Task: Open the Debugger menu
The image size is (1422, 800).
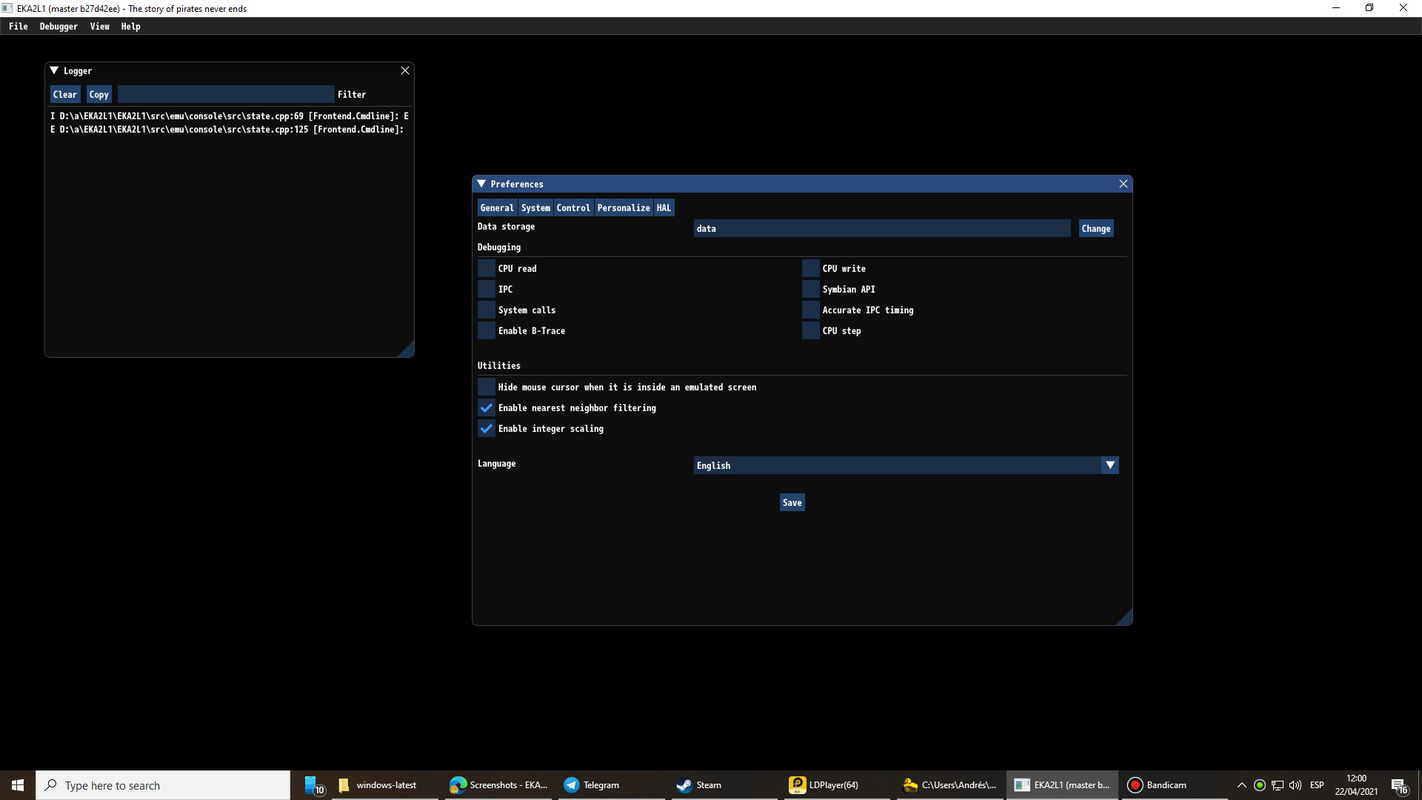Action: (x=59, y=26)
